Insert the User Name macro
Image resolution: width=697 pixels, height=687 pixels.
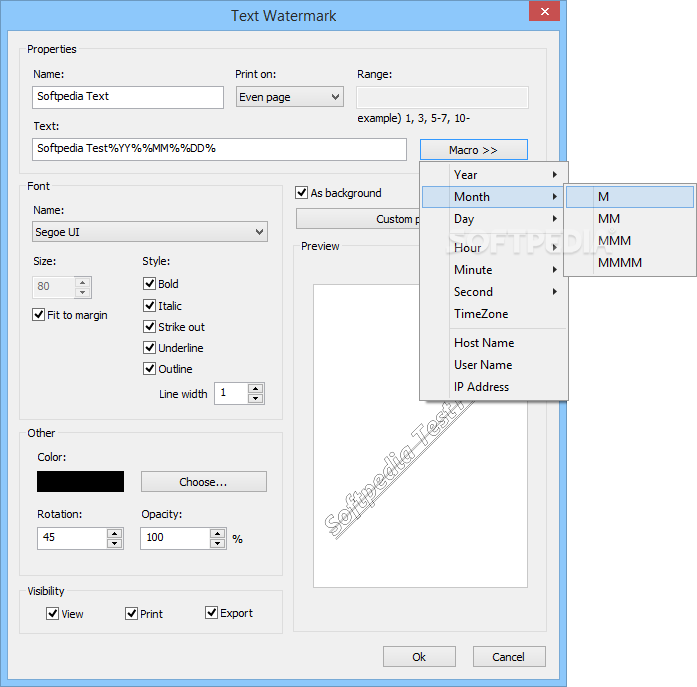coord(494,365)
